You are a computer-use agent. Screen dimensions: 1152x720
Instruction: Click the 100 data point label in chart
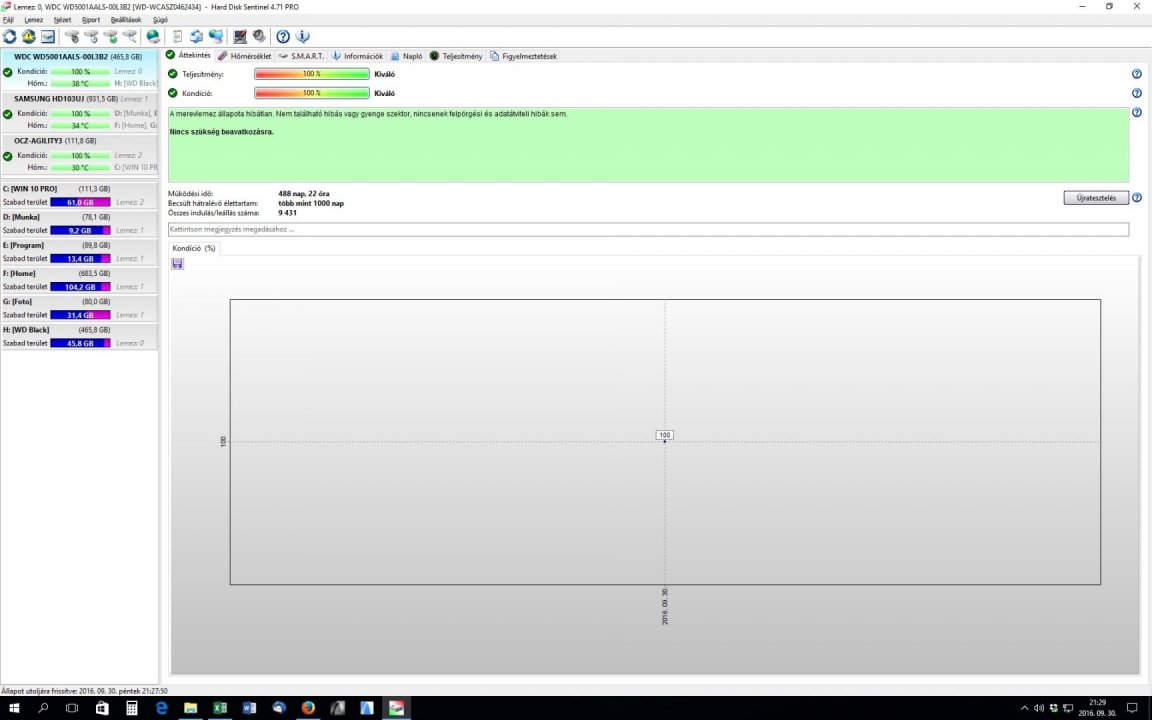pos(664,435)
